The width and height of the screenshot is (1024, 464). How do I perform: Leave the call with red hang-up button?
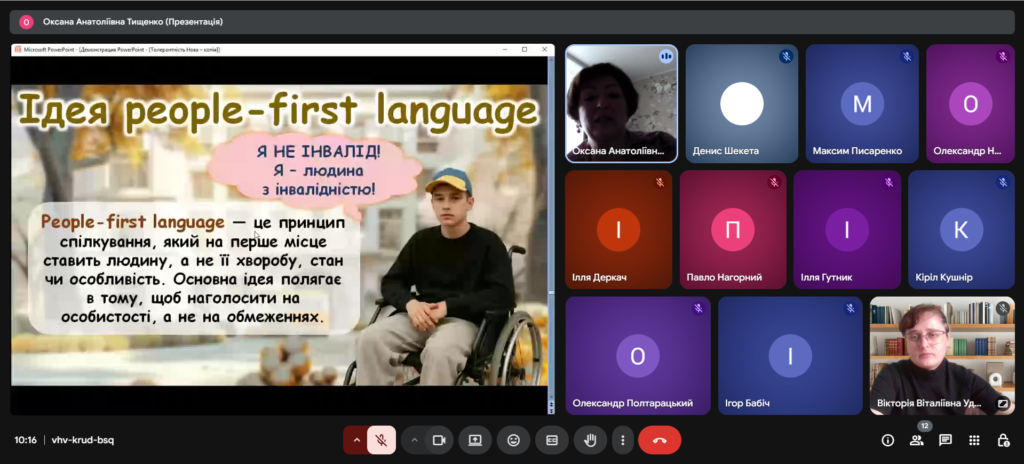tap(659, 440)
